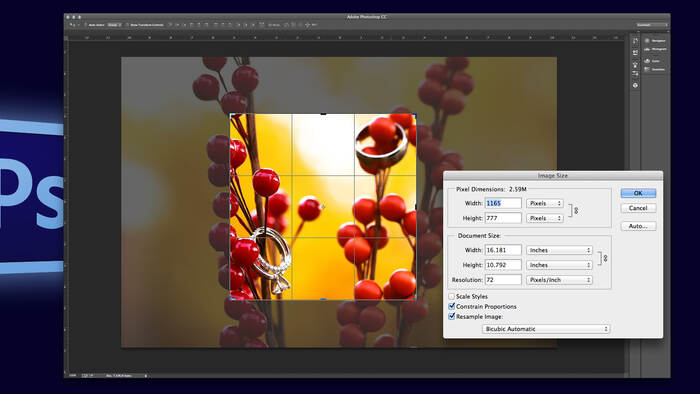Click the top icon in the collapsed panel dock

click(x=635, y=41)
